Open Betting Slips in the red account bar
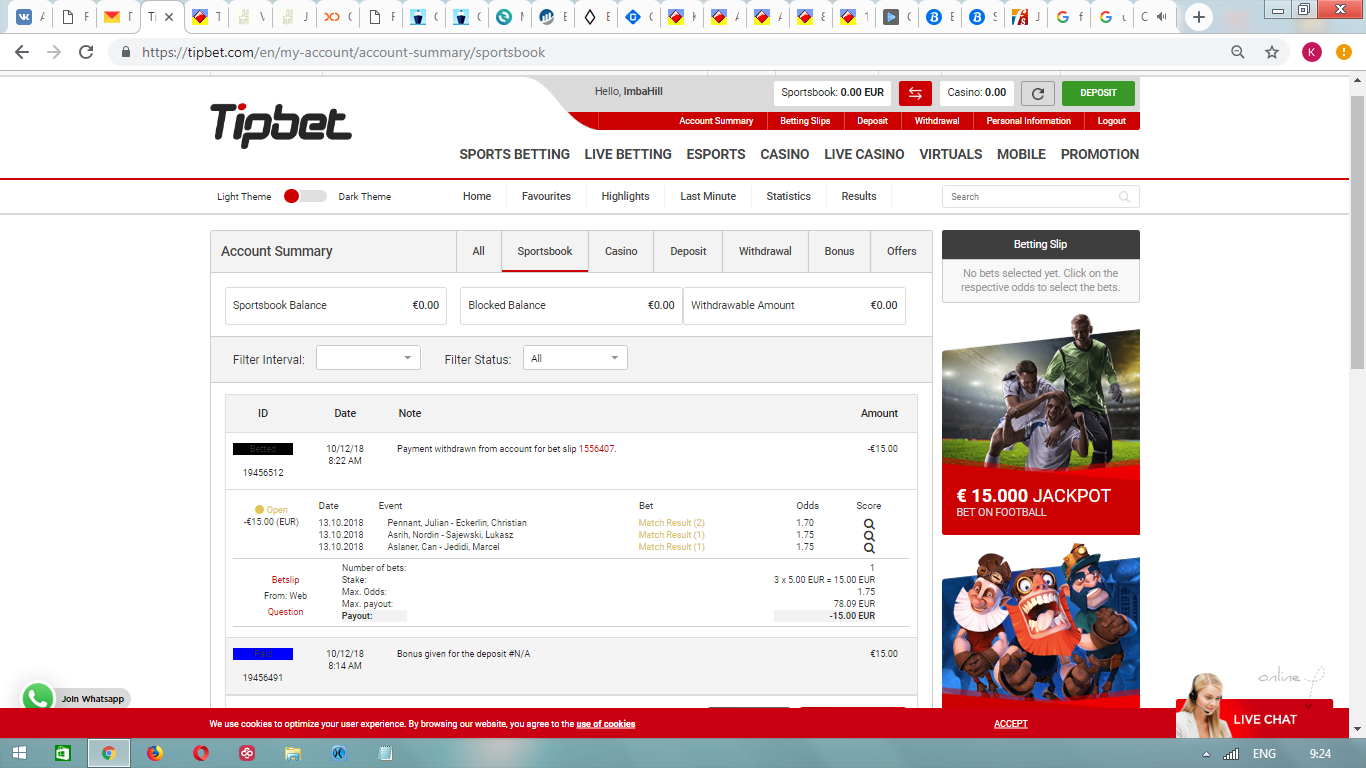The width and height of the screenshot is (1366, 768). [x=805, y=121]
